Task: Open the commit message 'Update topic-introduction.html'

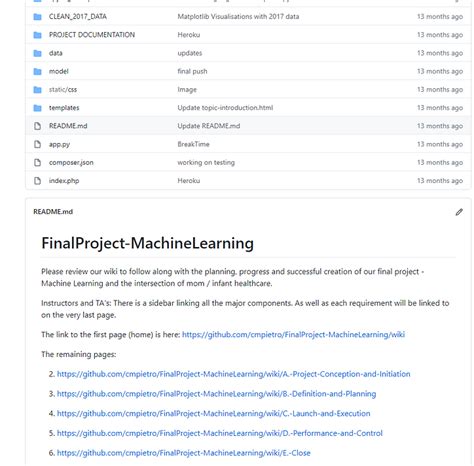Action: tap(225, 108)
